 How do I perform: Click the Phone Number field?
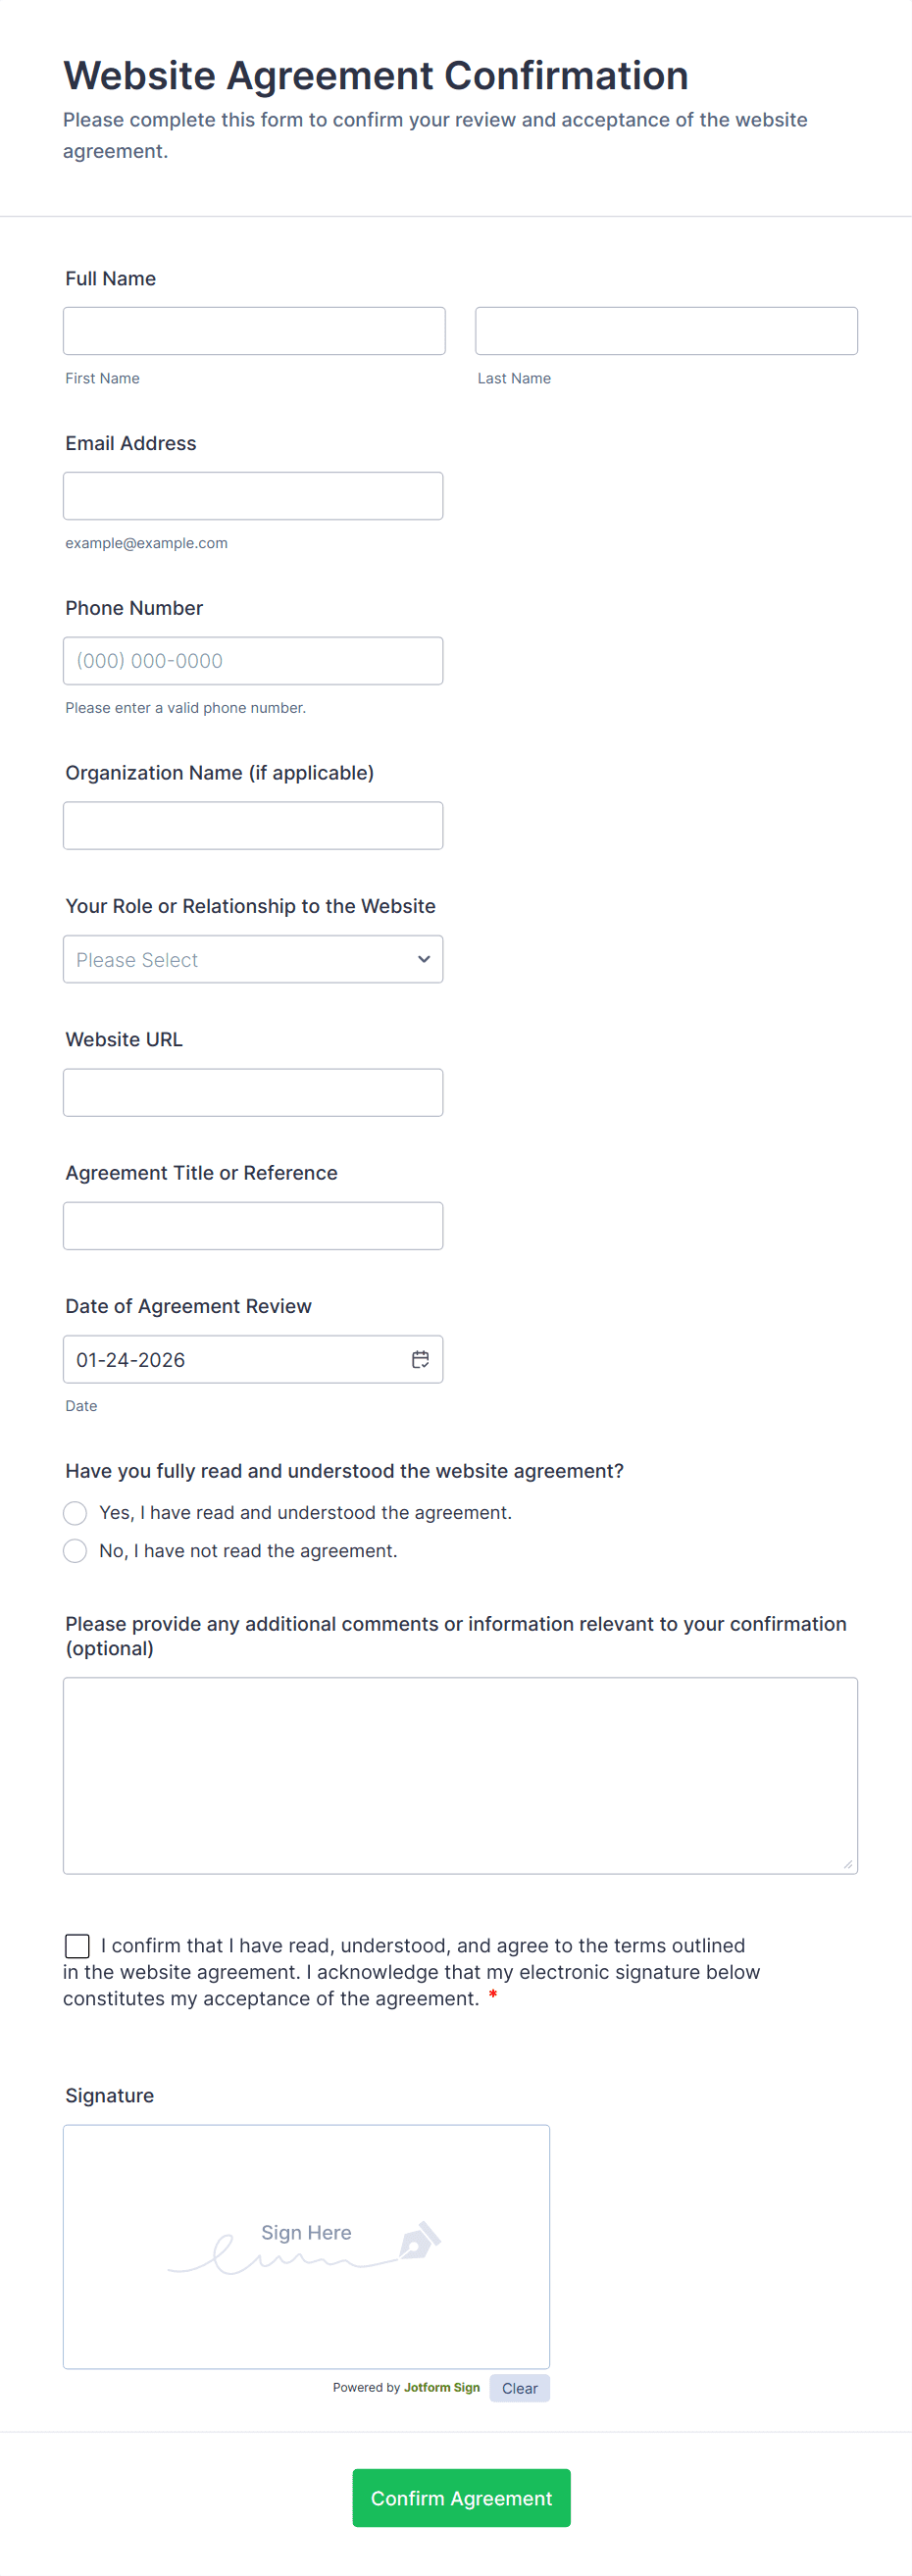tap(253, 660)
